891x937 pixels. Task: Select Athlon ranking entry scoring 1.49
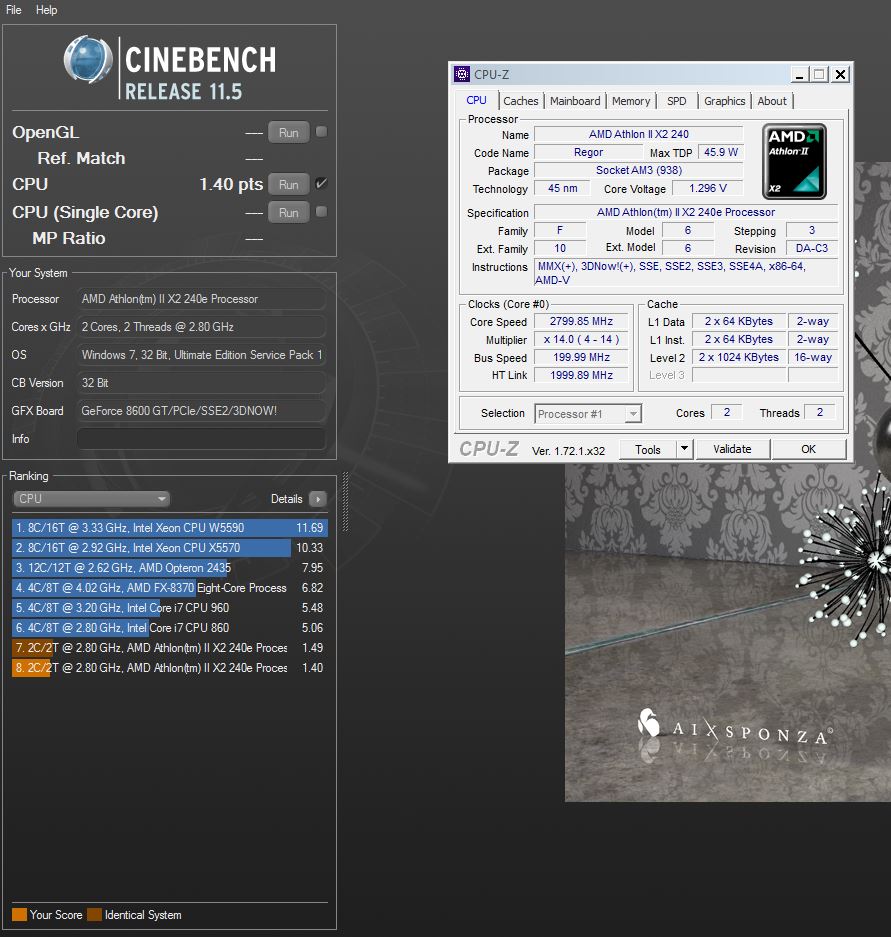170,648
